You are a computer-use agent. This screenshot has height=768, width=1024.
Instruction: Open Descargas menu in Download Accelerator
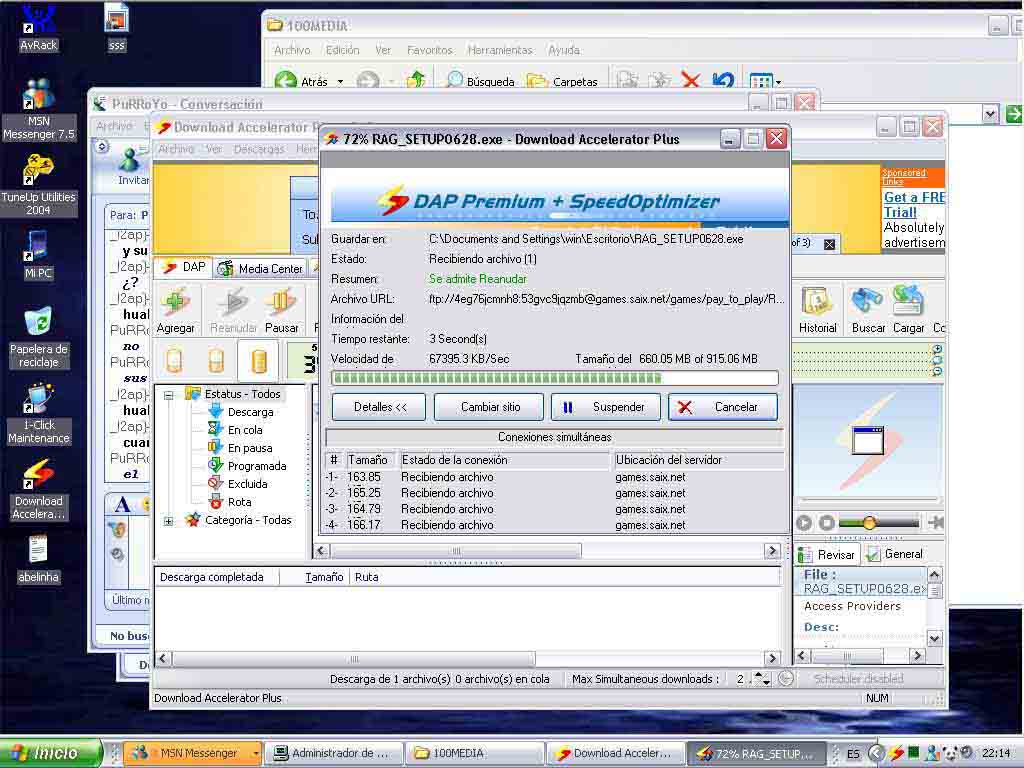[259, 150]
